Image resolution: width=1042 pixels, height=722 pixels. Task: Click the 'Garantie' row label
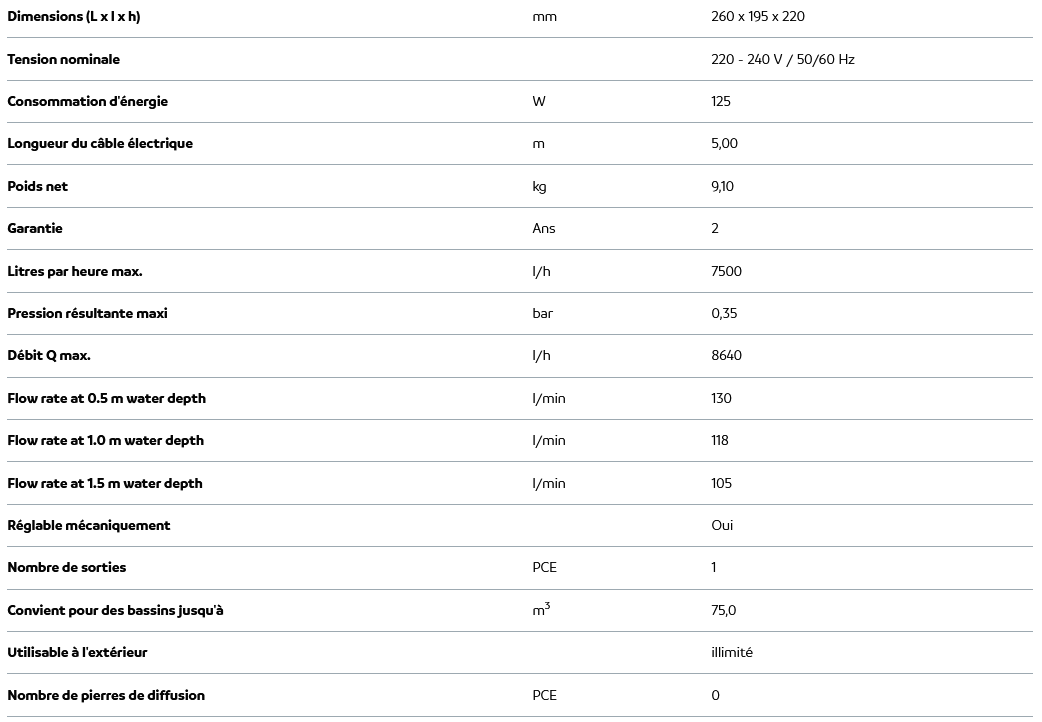(x=35, y=228)
